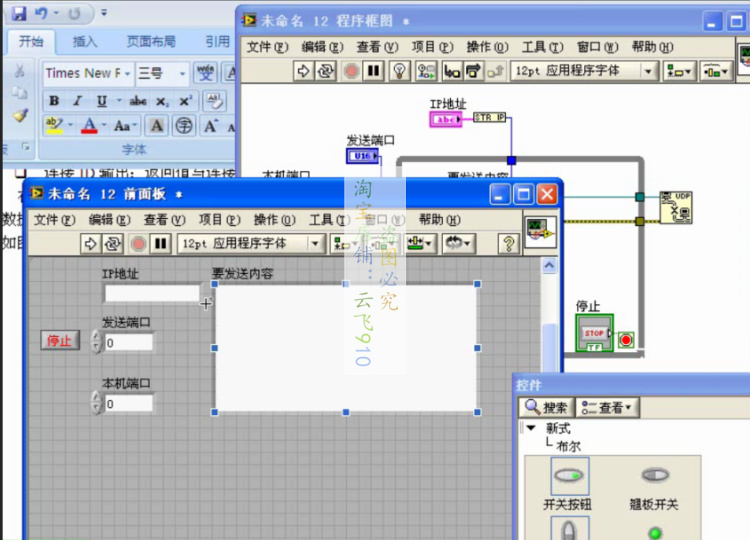Click Save icon in Word quick access
This screenshot has width=750, height=540.
pos(18,13)
